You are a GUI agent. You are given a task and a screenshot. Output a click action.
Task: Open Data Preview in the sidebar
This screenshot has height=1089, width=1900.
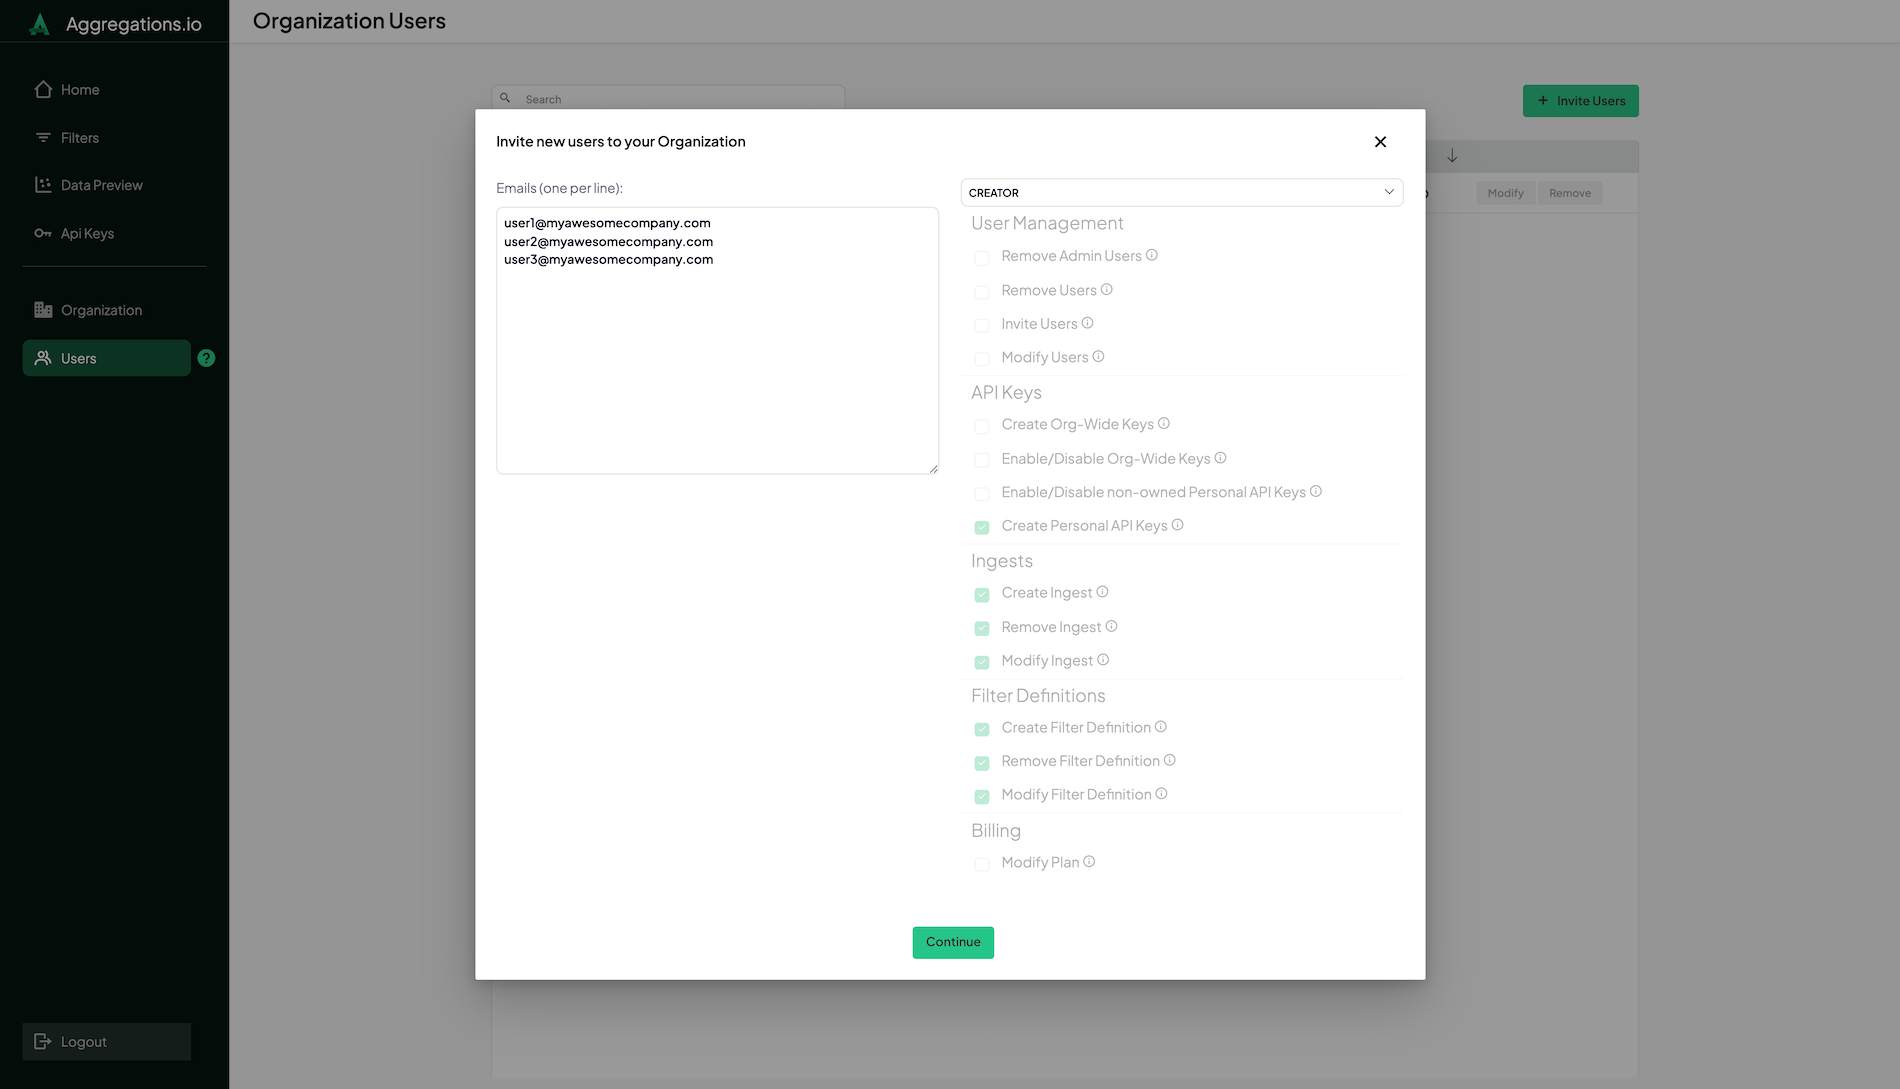(101, 186)
